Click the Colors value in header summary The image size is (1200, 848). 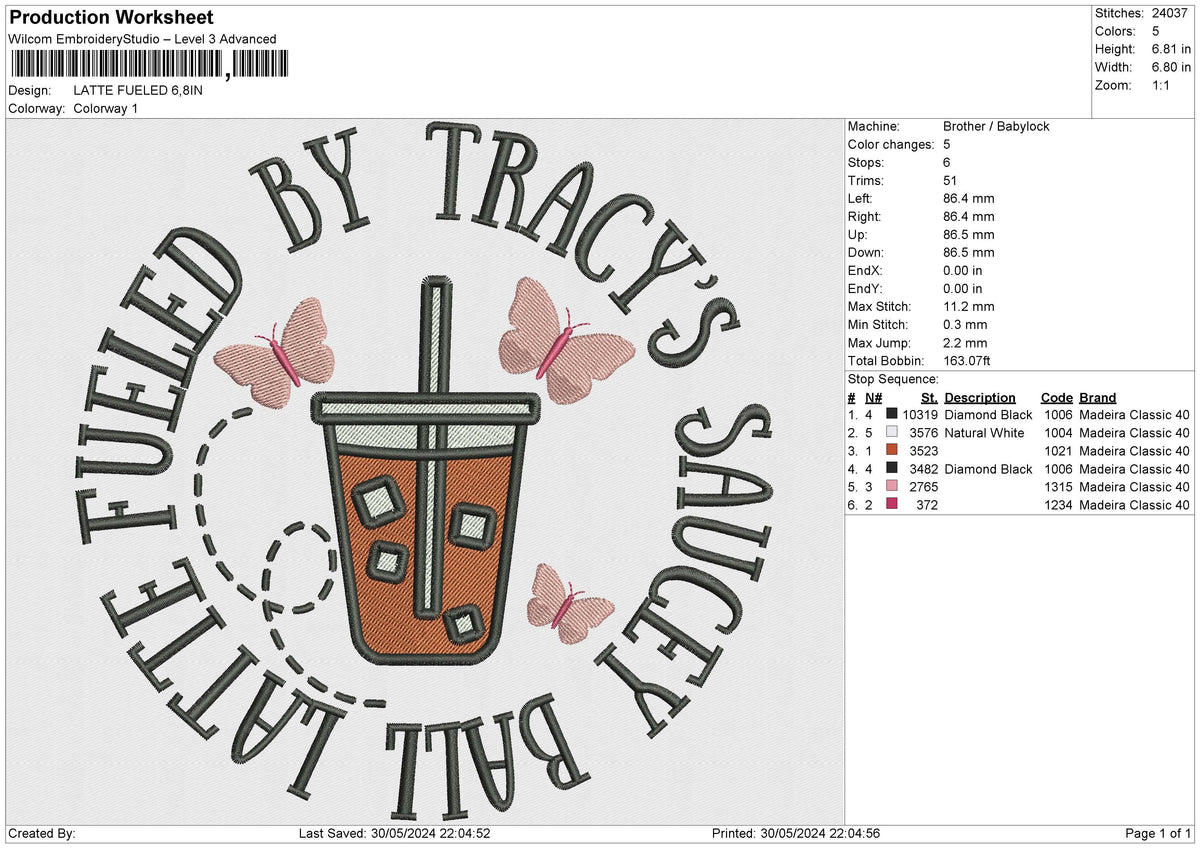tap(1155, 31)
